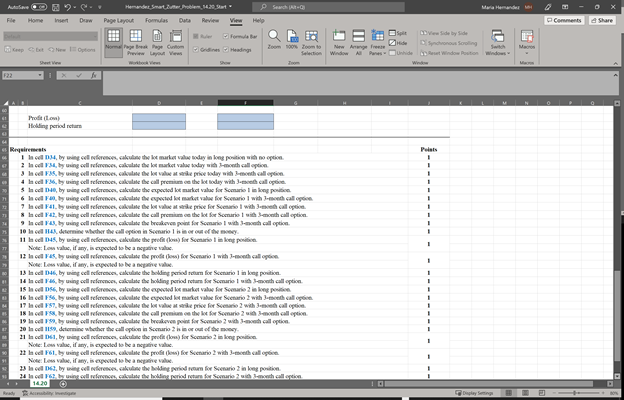Open Customize Quick Access Toolbar dropdown

[x=100, y=7]
